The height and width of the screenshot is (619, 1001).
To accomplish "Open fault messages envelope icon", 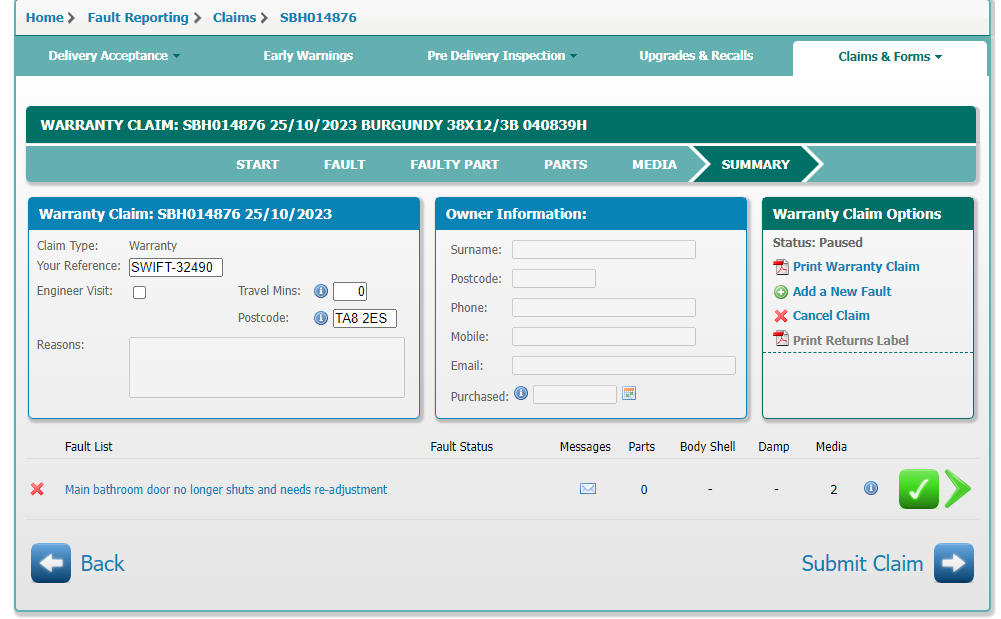I will tap(588, 489).
